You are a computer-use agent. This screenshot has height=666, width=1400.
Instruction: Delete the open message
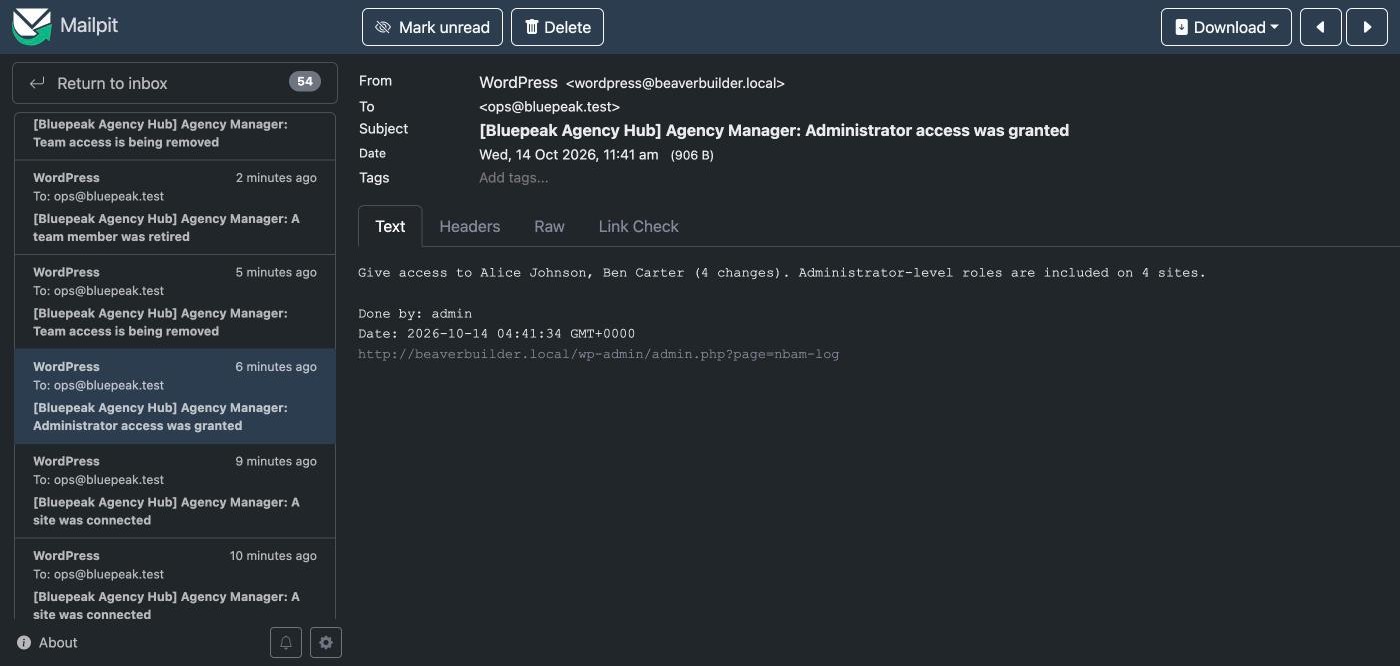557,27
